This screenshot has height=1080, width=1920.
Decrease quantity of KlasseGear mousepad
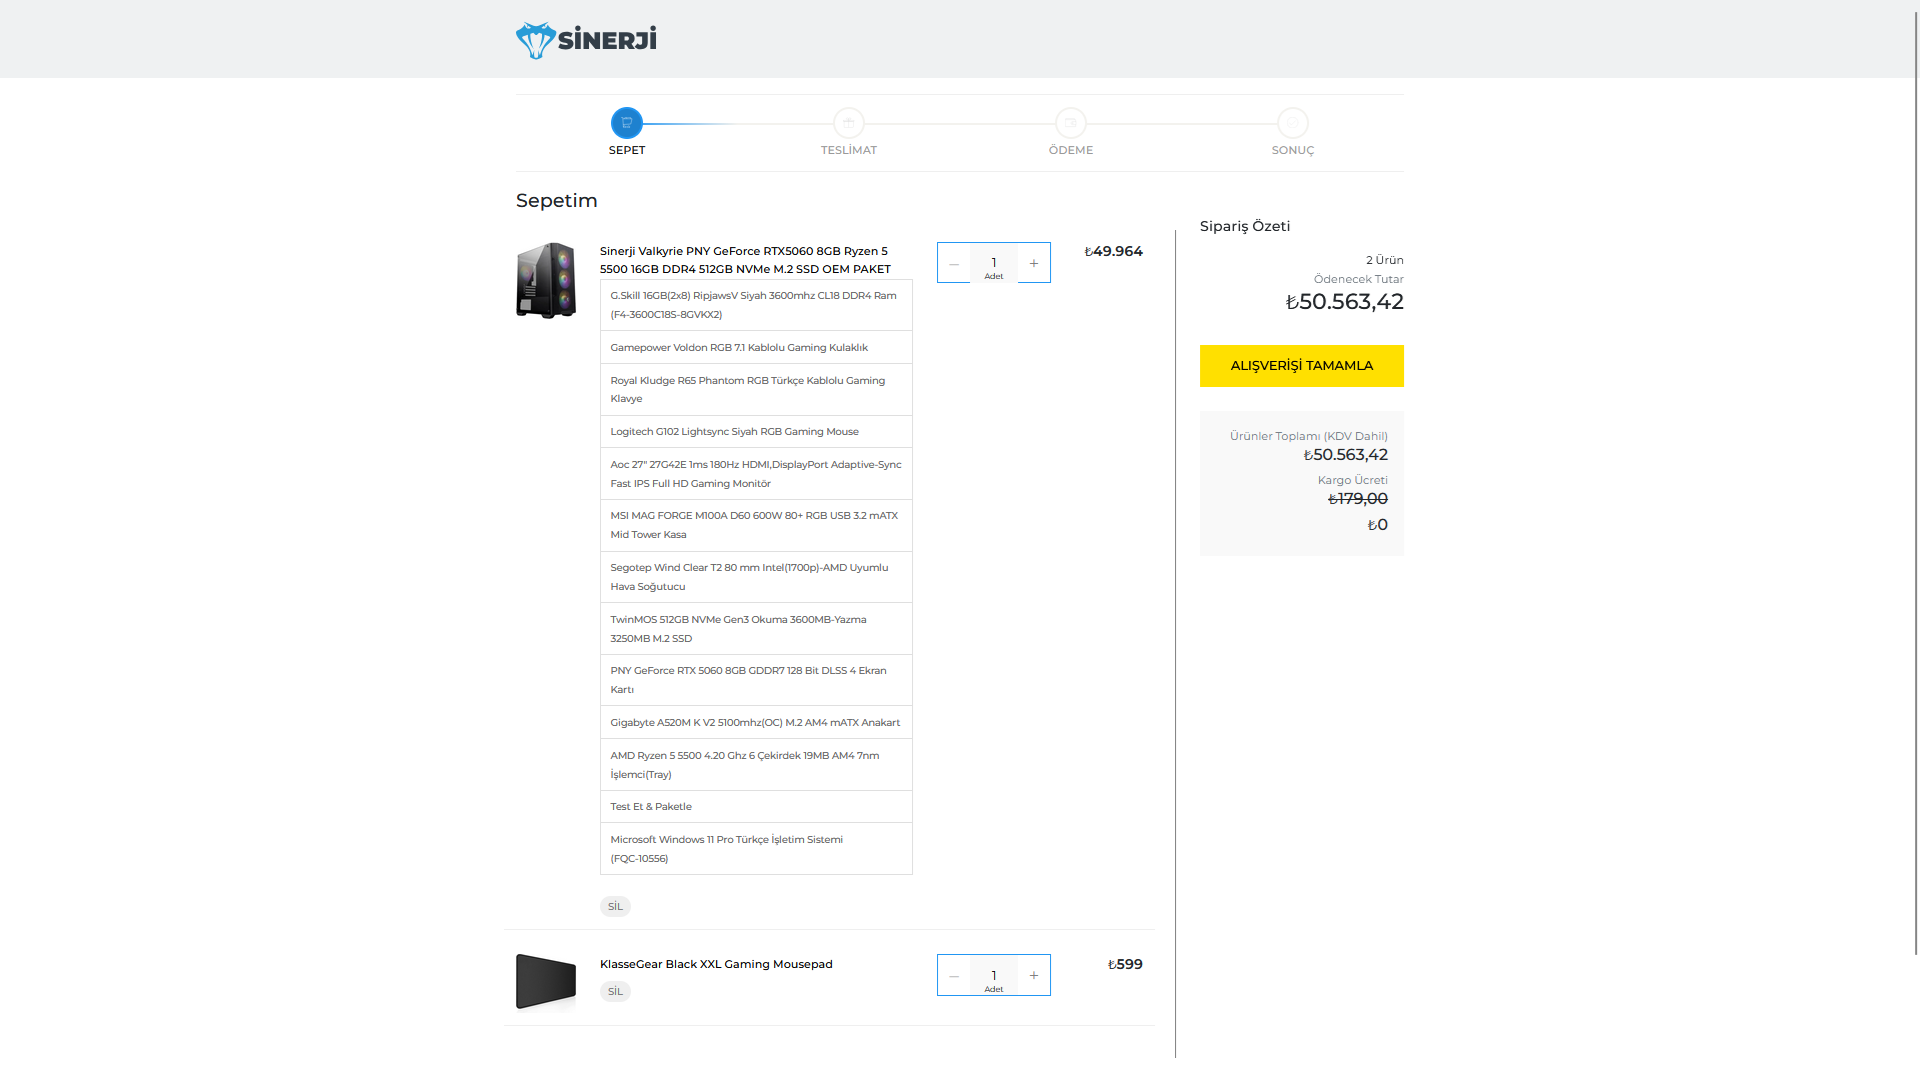(x=954, y=975)
